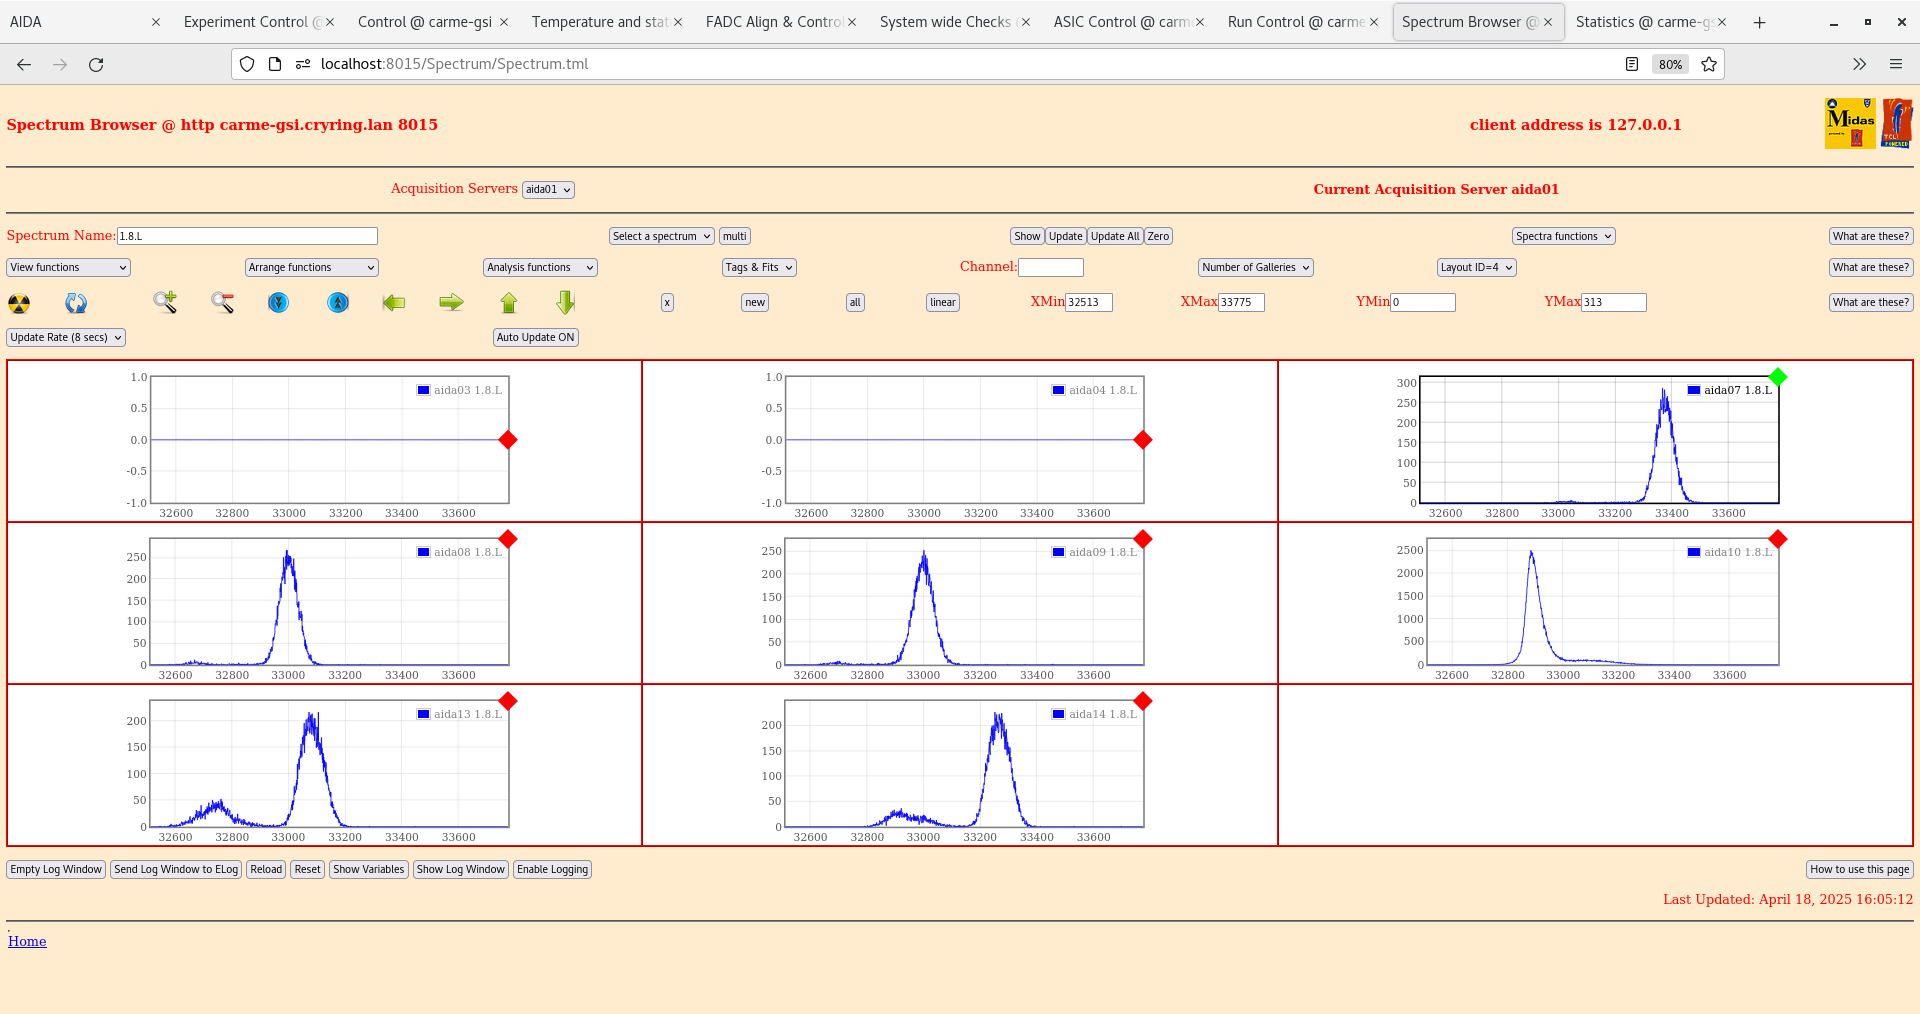Open the Number of Galleries dropdown
1920x1014 pixels.
tap(1256, 267)
